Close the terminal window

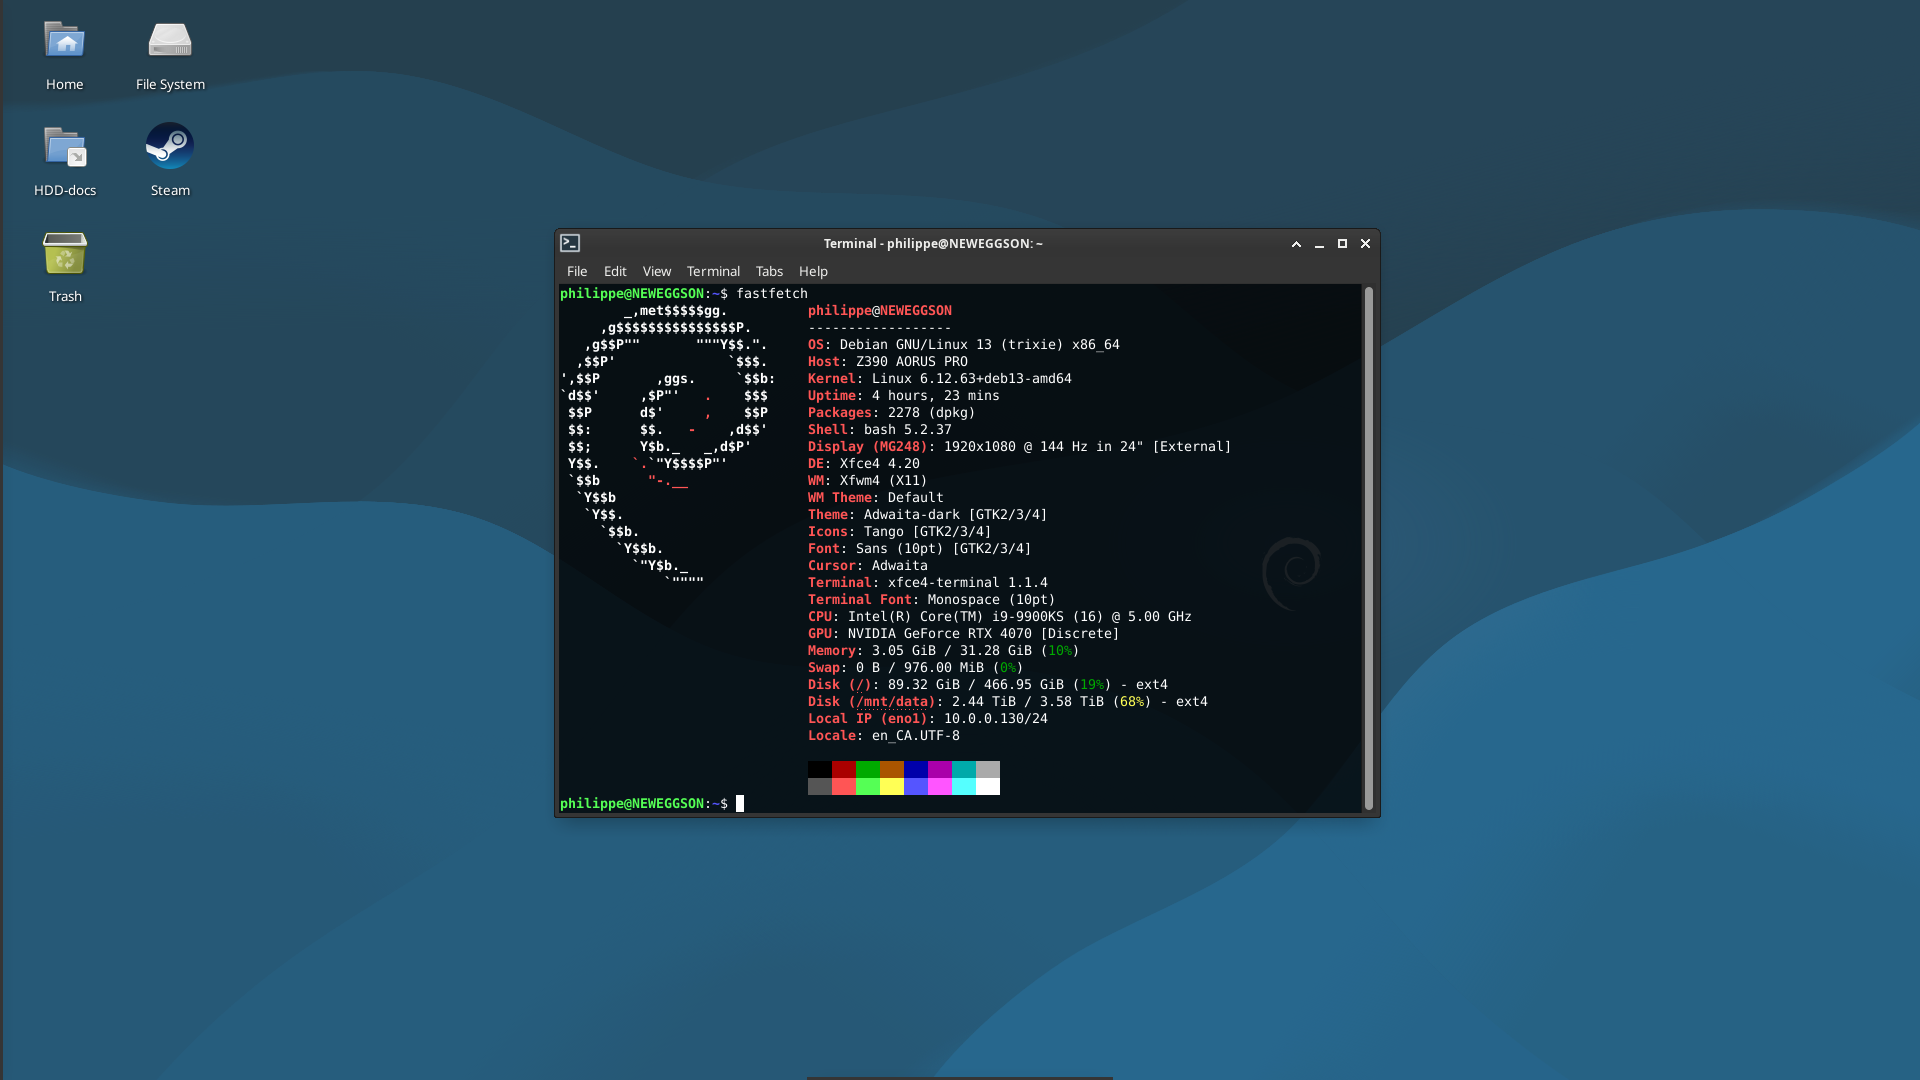(x=1365, y=244)
